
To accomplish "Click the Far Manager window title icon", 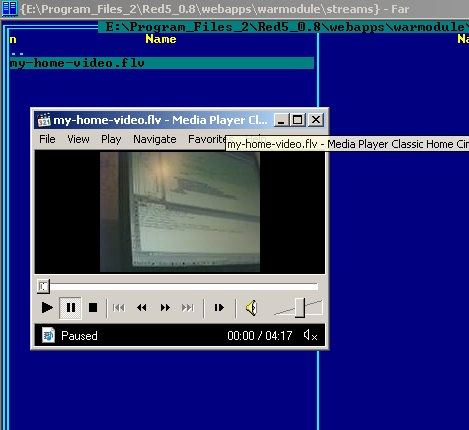I will pos(10,9).
